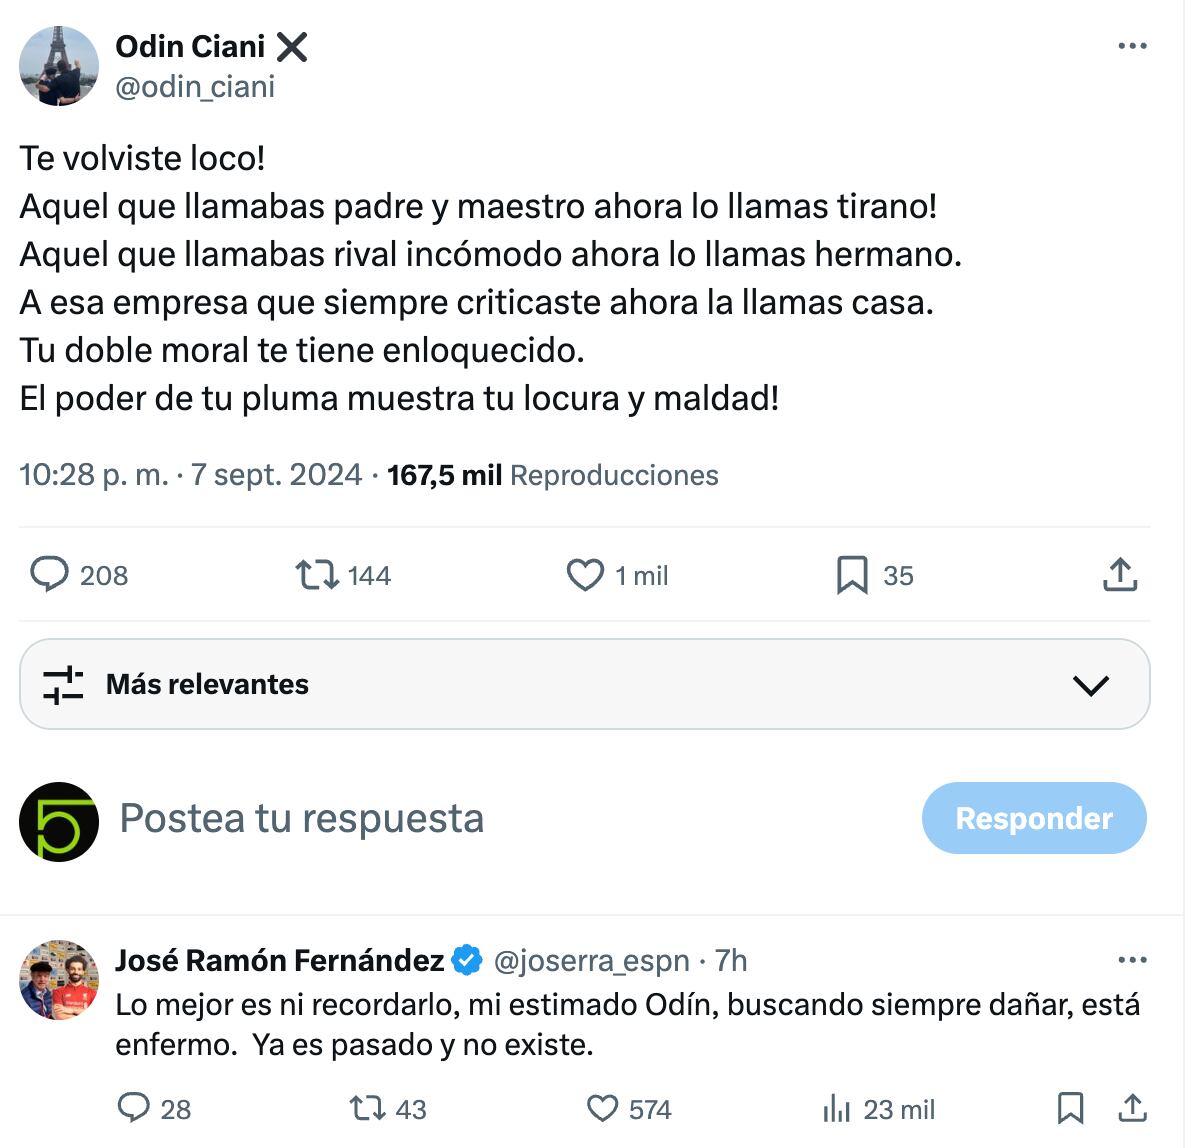Open Odin Ciani's profile picture
The width and height of the screenshot is (1196, 1148).
(59, 66)
